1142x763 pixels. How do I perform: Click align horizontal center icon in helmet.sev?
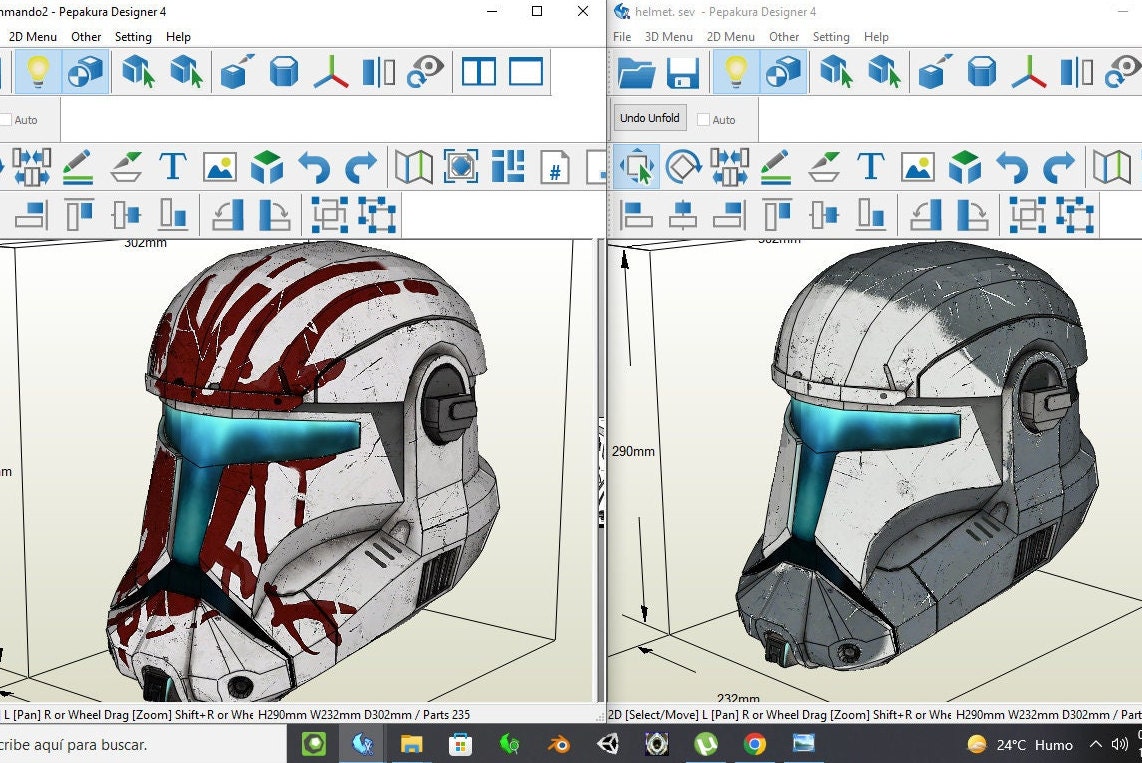tap(683, 215)
